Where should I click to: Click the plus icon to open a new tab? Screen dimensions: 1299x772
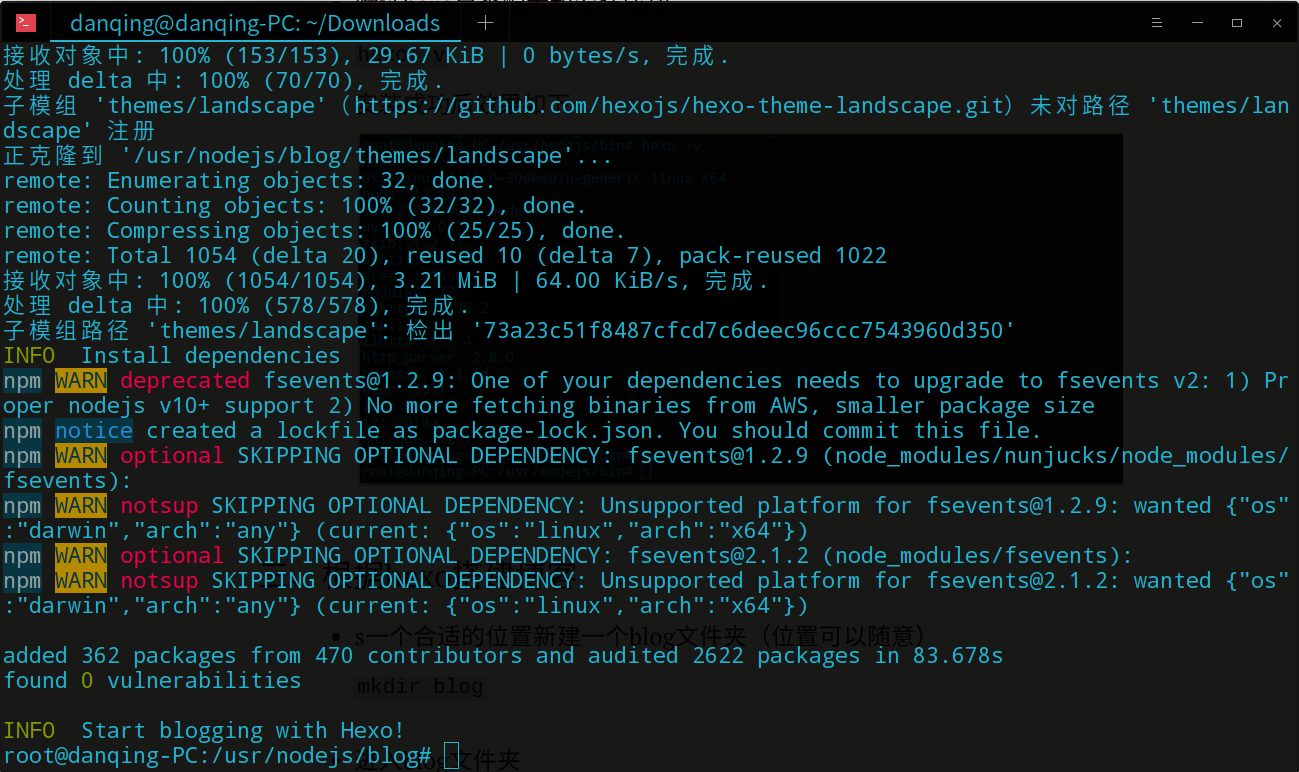486,21
